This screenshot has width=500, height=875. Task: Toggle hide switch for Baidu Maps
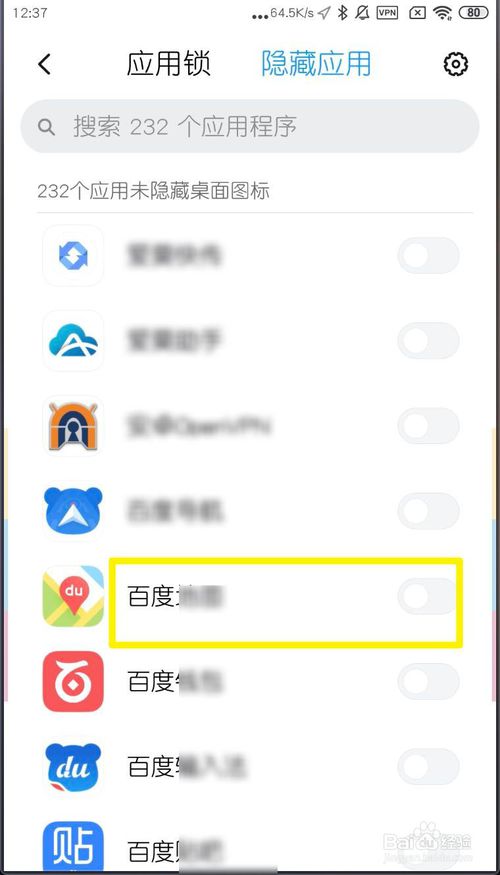tap(428, 597)
